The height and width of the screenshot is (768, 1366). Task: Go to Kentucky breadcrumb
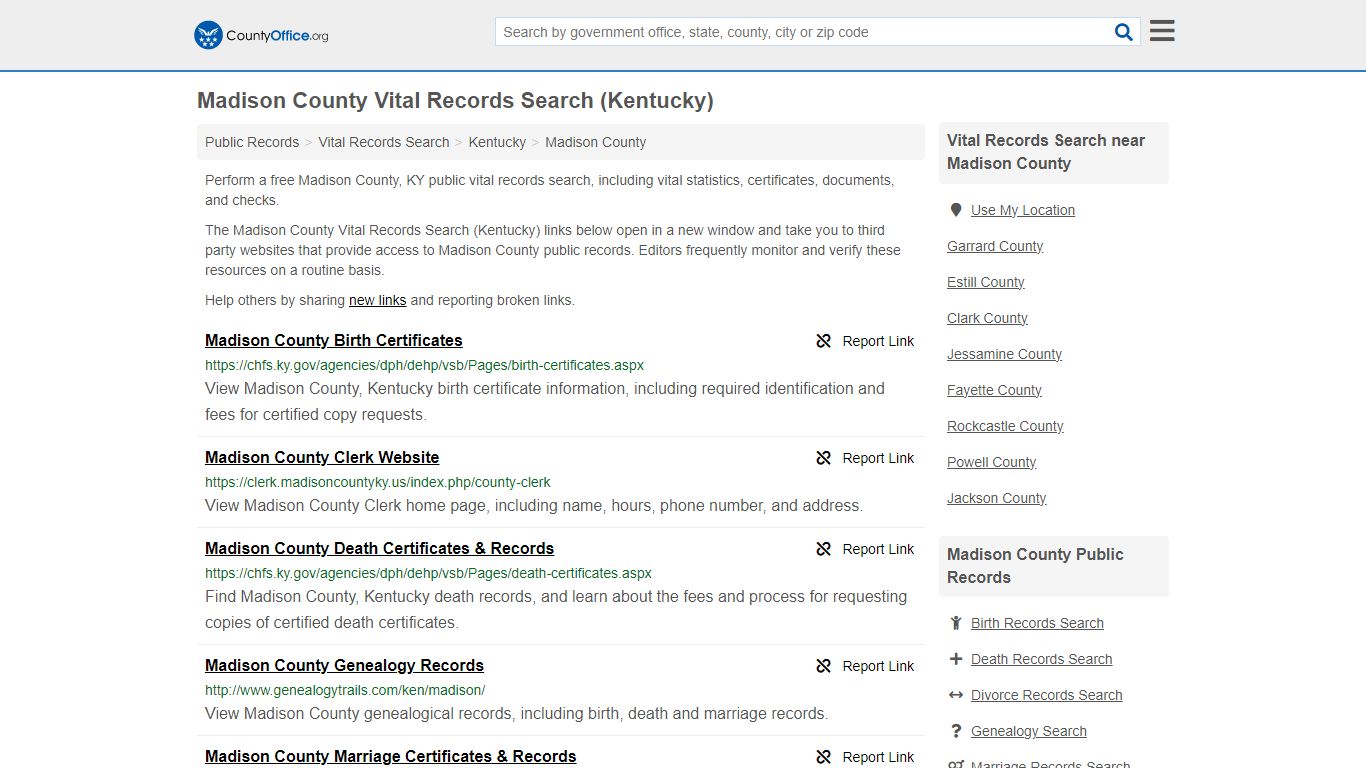[x=497, y=142]
